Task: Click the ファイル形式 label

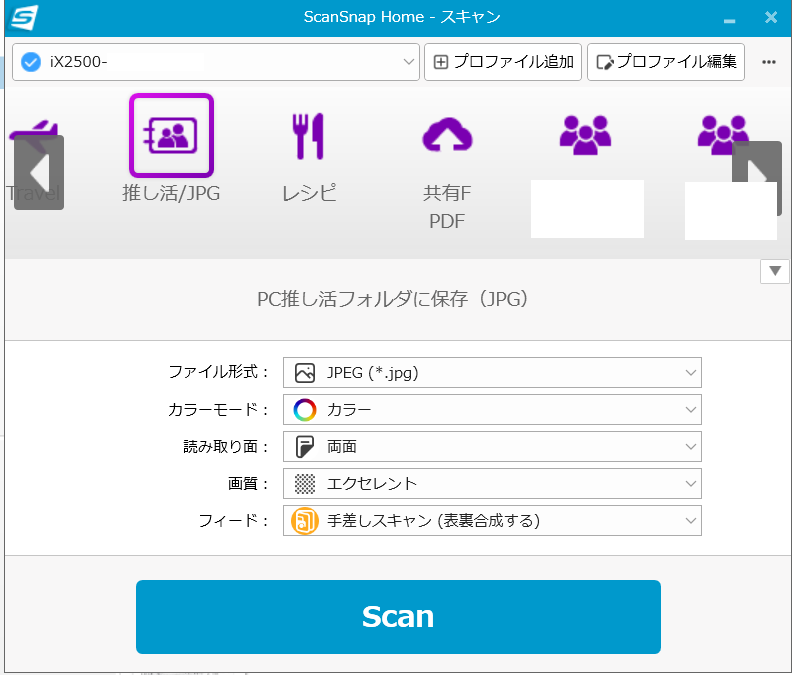Action: coord(218,372)
